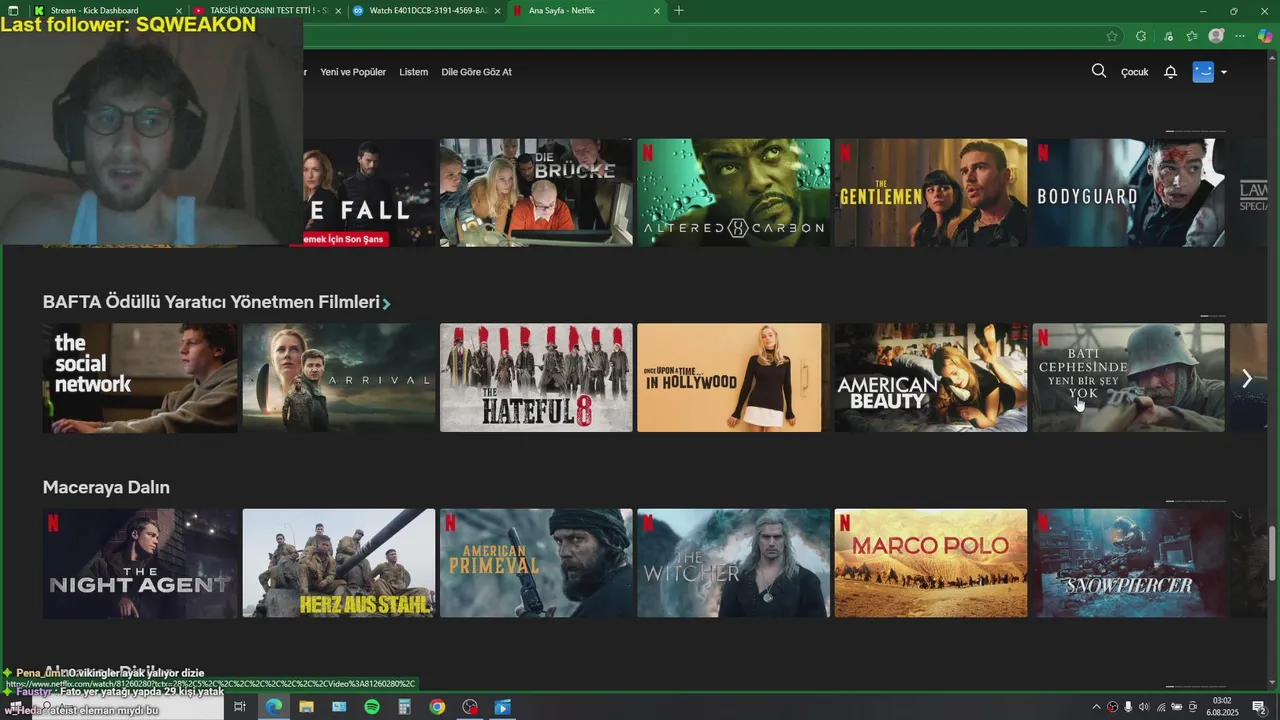
Task: Open The Night Agent thumbnail
Action: point(140,563)
